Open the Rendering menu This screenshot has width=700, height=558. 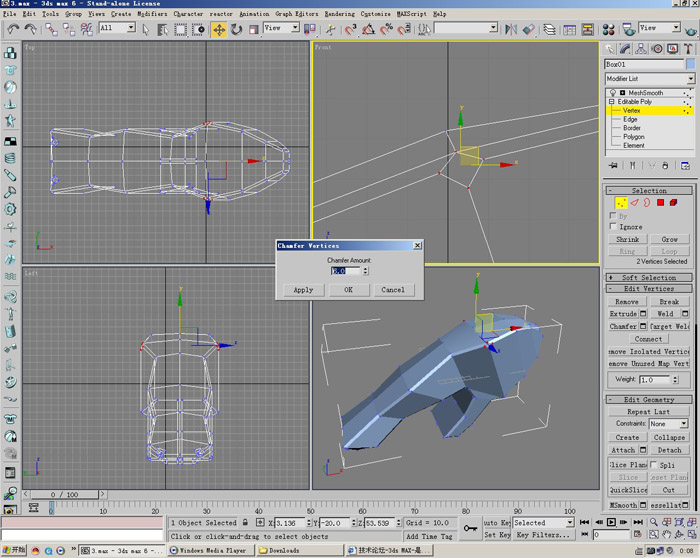339,14
